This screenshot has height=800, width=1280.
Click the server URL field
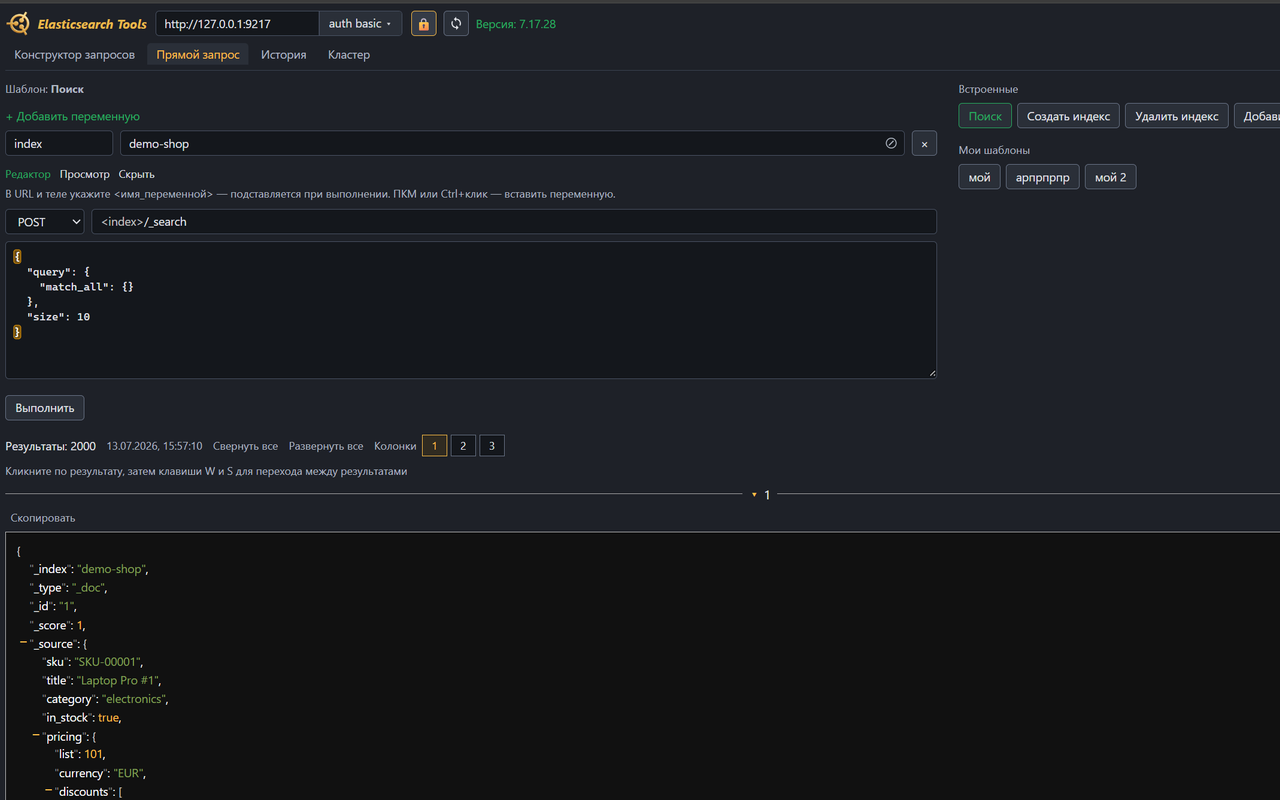(x=237, y=24)
